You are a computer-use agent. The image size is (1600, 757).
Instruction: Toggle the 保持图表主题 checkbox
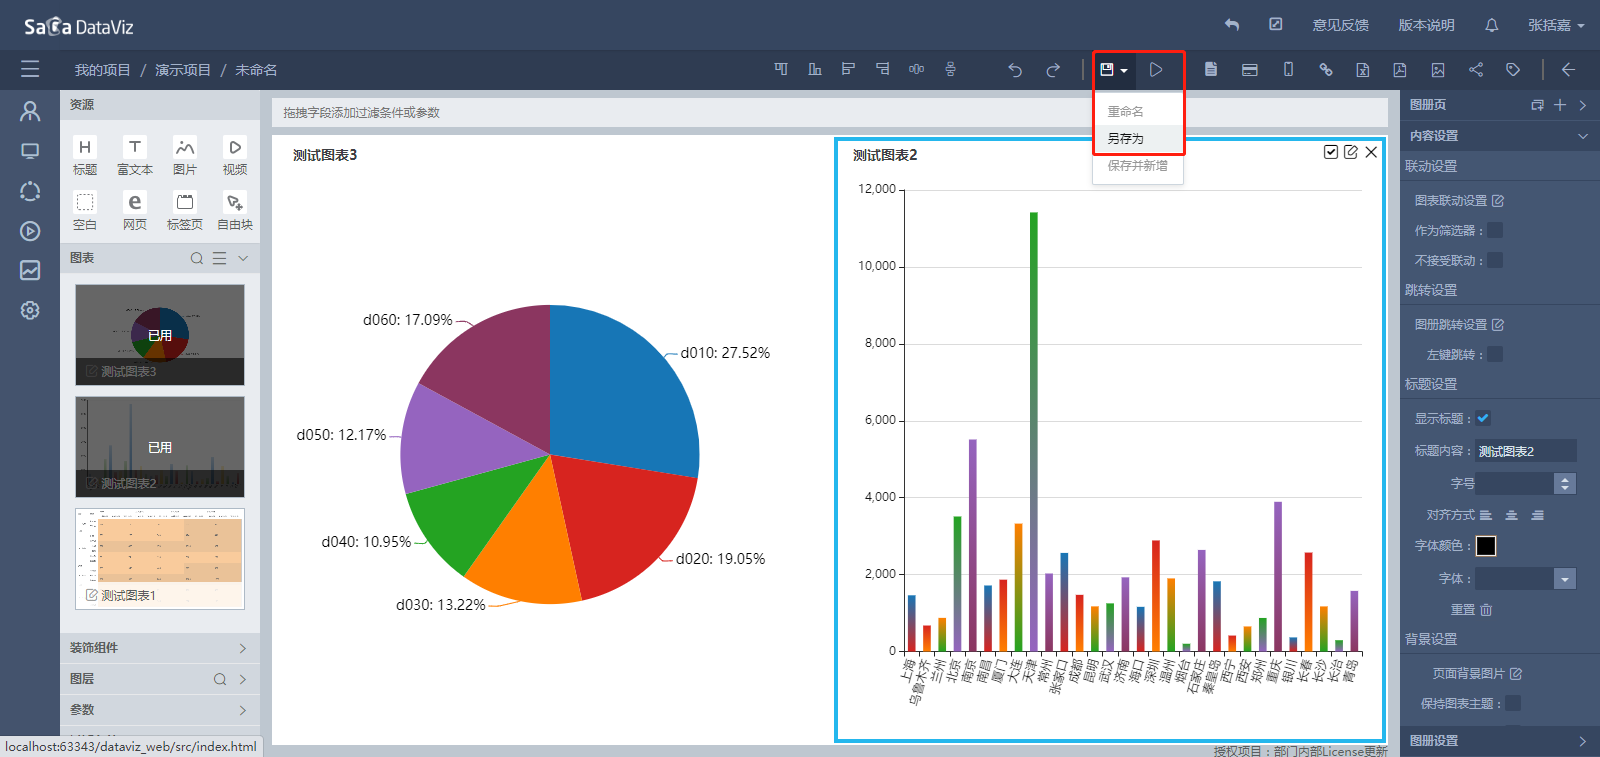(x=1513, y=703)
